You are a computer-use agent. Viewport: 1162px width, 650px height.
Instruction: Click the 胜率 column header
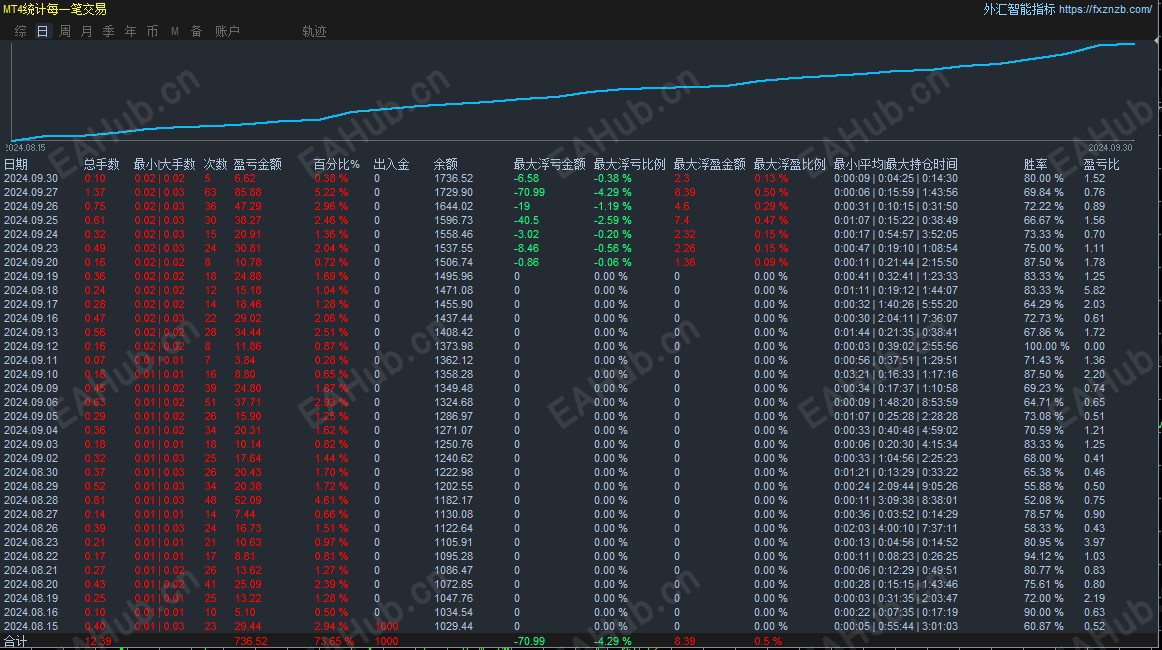[1035, 164]
